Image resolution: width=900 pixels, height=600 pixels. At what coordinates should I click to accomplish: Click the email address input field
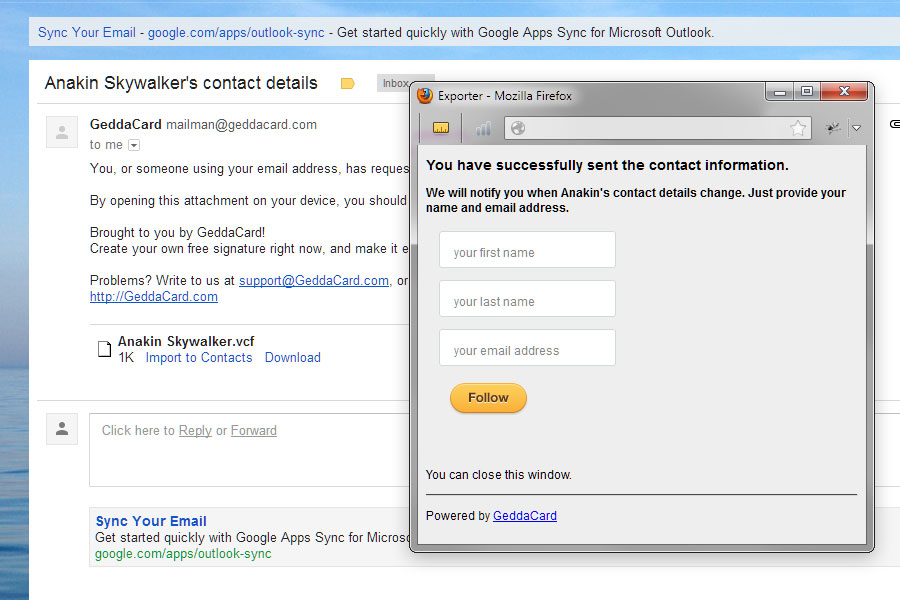coord(527,349)
